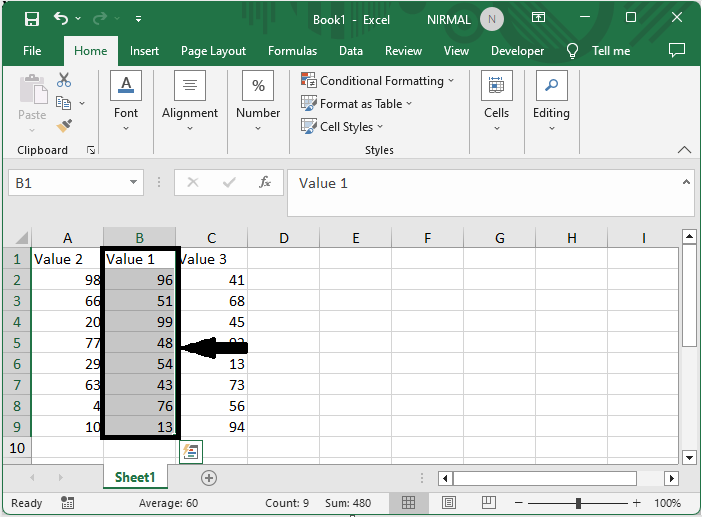Screen dimensions: 702x517
Task: Open the Review tab
Action: tap(403, 51)
